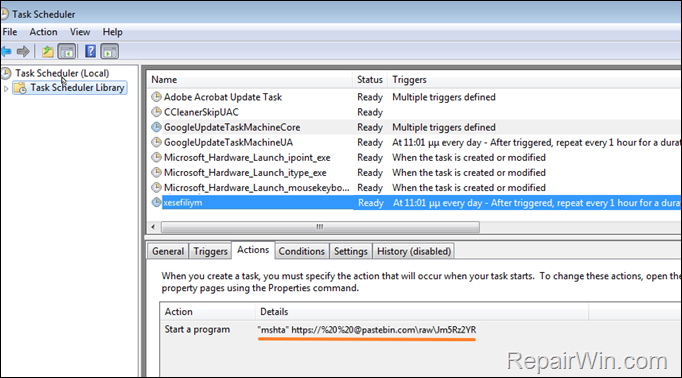Click the GoogleUpdateTaskMachineUA task clock icon
Viewport: 682px width, 378px height.
point(156,142)
